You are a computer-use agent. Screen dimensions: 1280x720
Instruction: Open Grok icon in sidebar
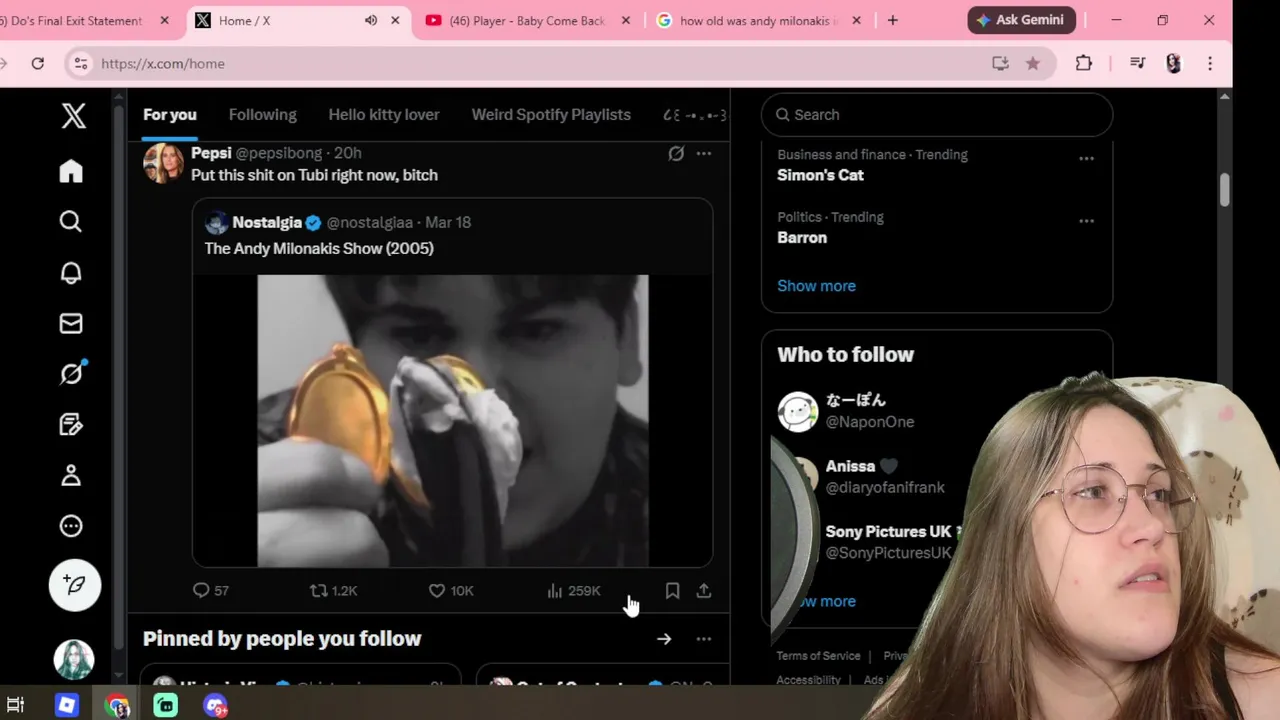71,374
